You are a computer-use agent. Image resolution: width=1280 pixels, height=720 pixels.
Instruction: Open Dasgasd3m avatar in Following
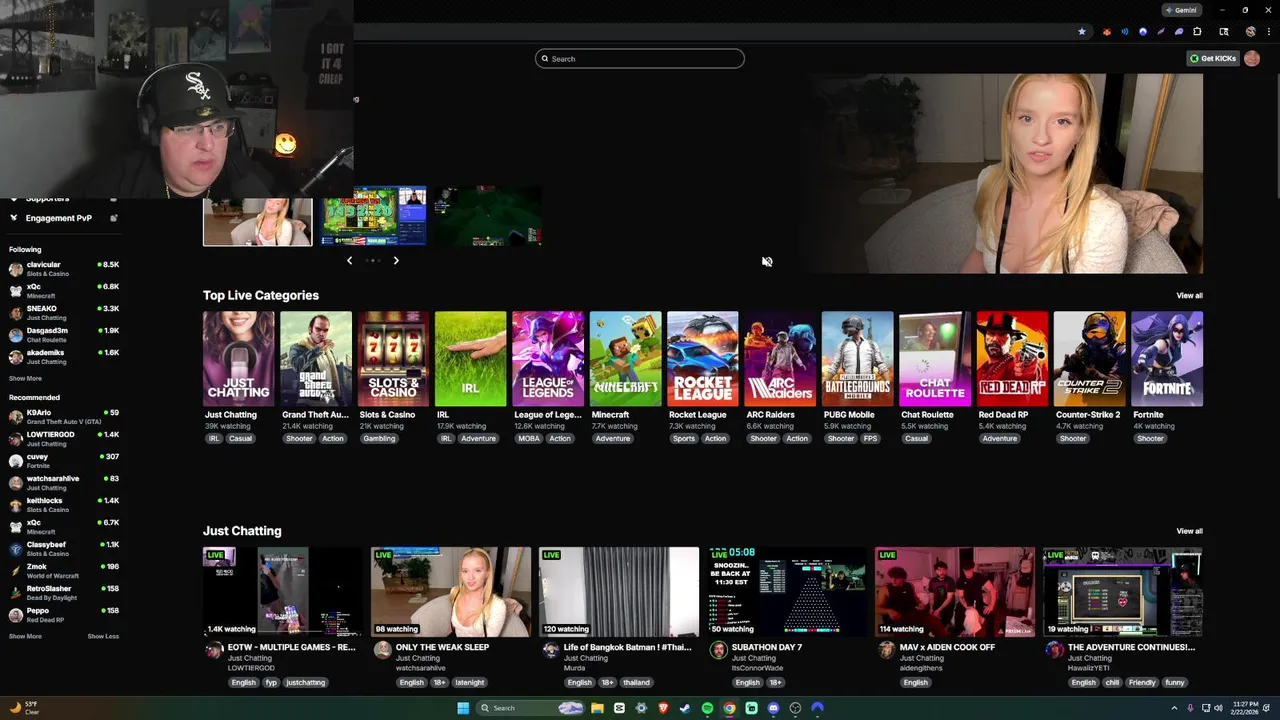pyautogui.click(x=16, y=335)
